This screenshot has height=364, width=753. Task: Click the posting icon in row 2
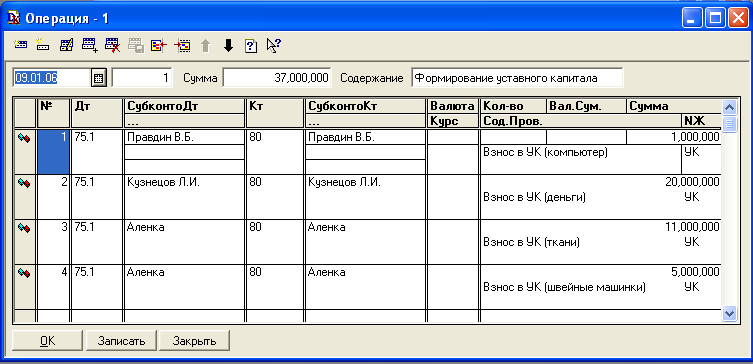pyautogui.click(x=24, y=183)
